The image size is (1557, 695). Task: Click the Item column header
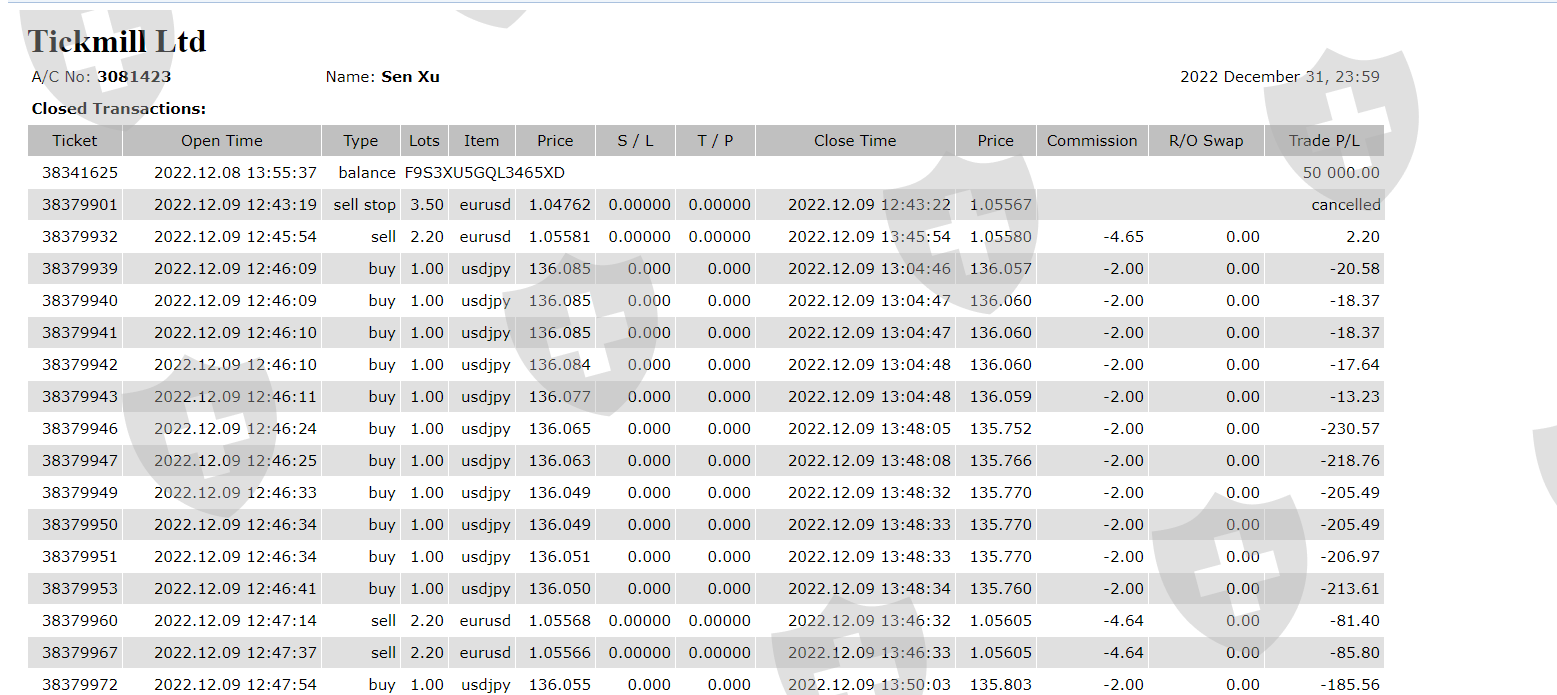pos(481,141)
